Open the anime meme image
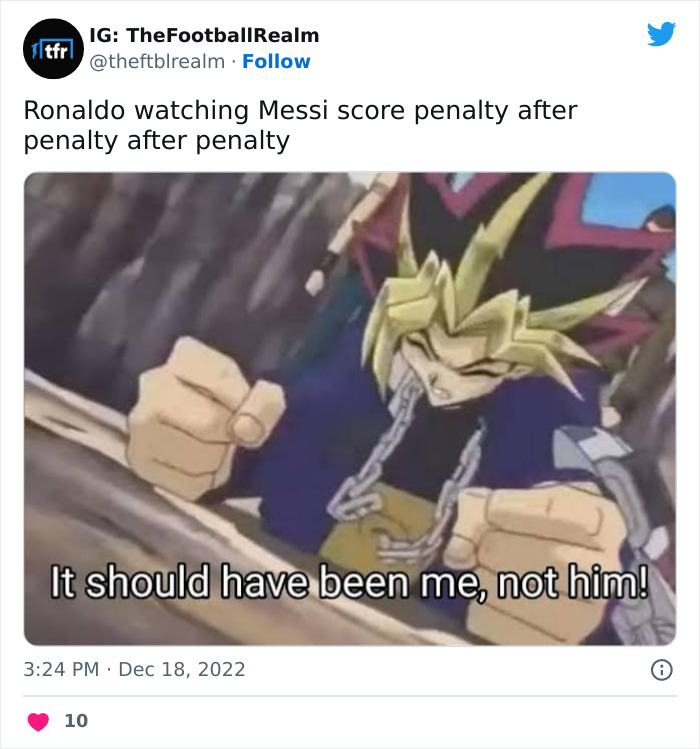 [x=350, y=409]
